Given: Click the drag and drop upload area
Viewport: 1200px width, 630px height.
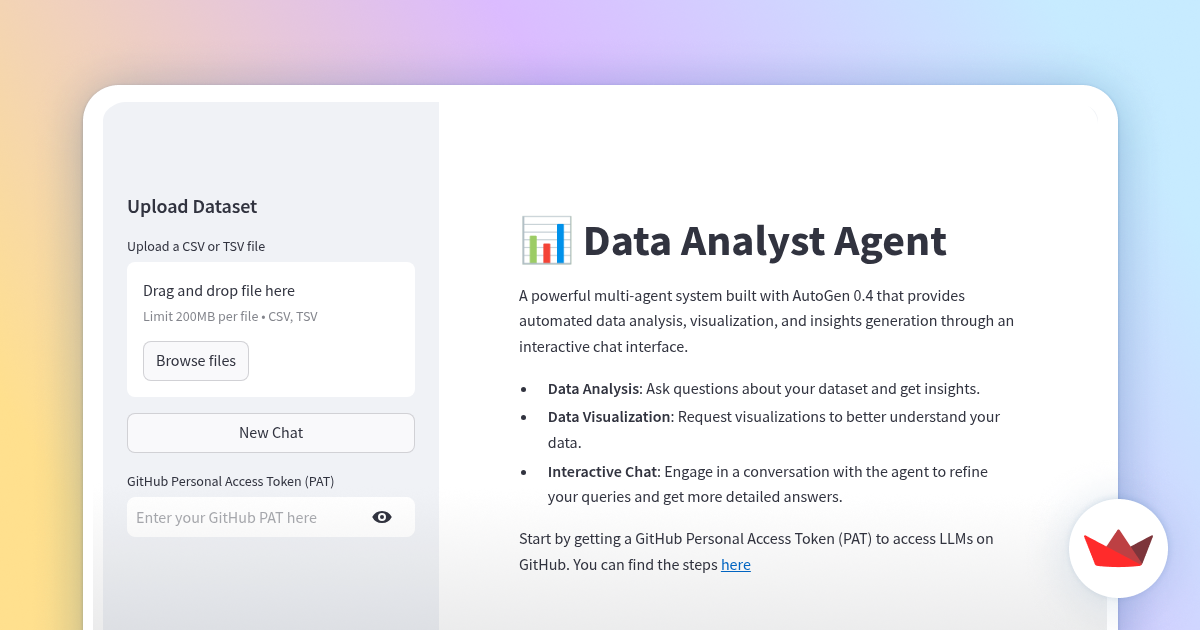Looking at the screenshot, I should tap(271, 329).
